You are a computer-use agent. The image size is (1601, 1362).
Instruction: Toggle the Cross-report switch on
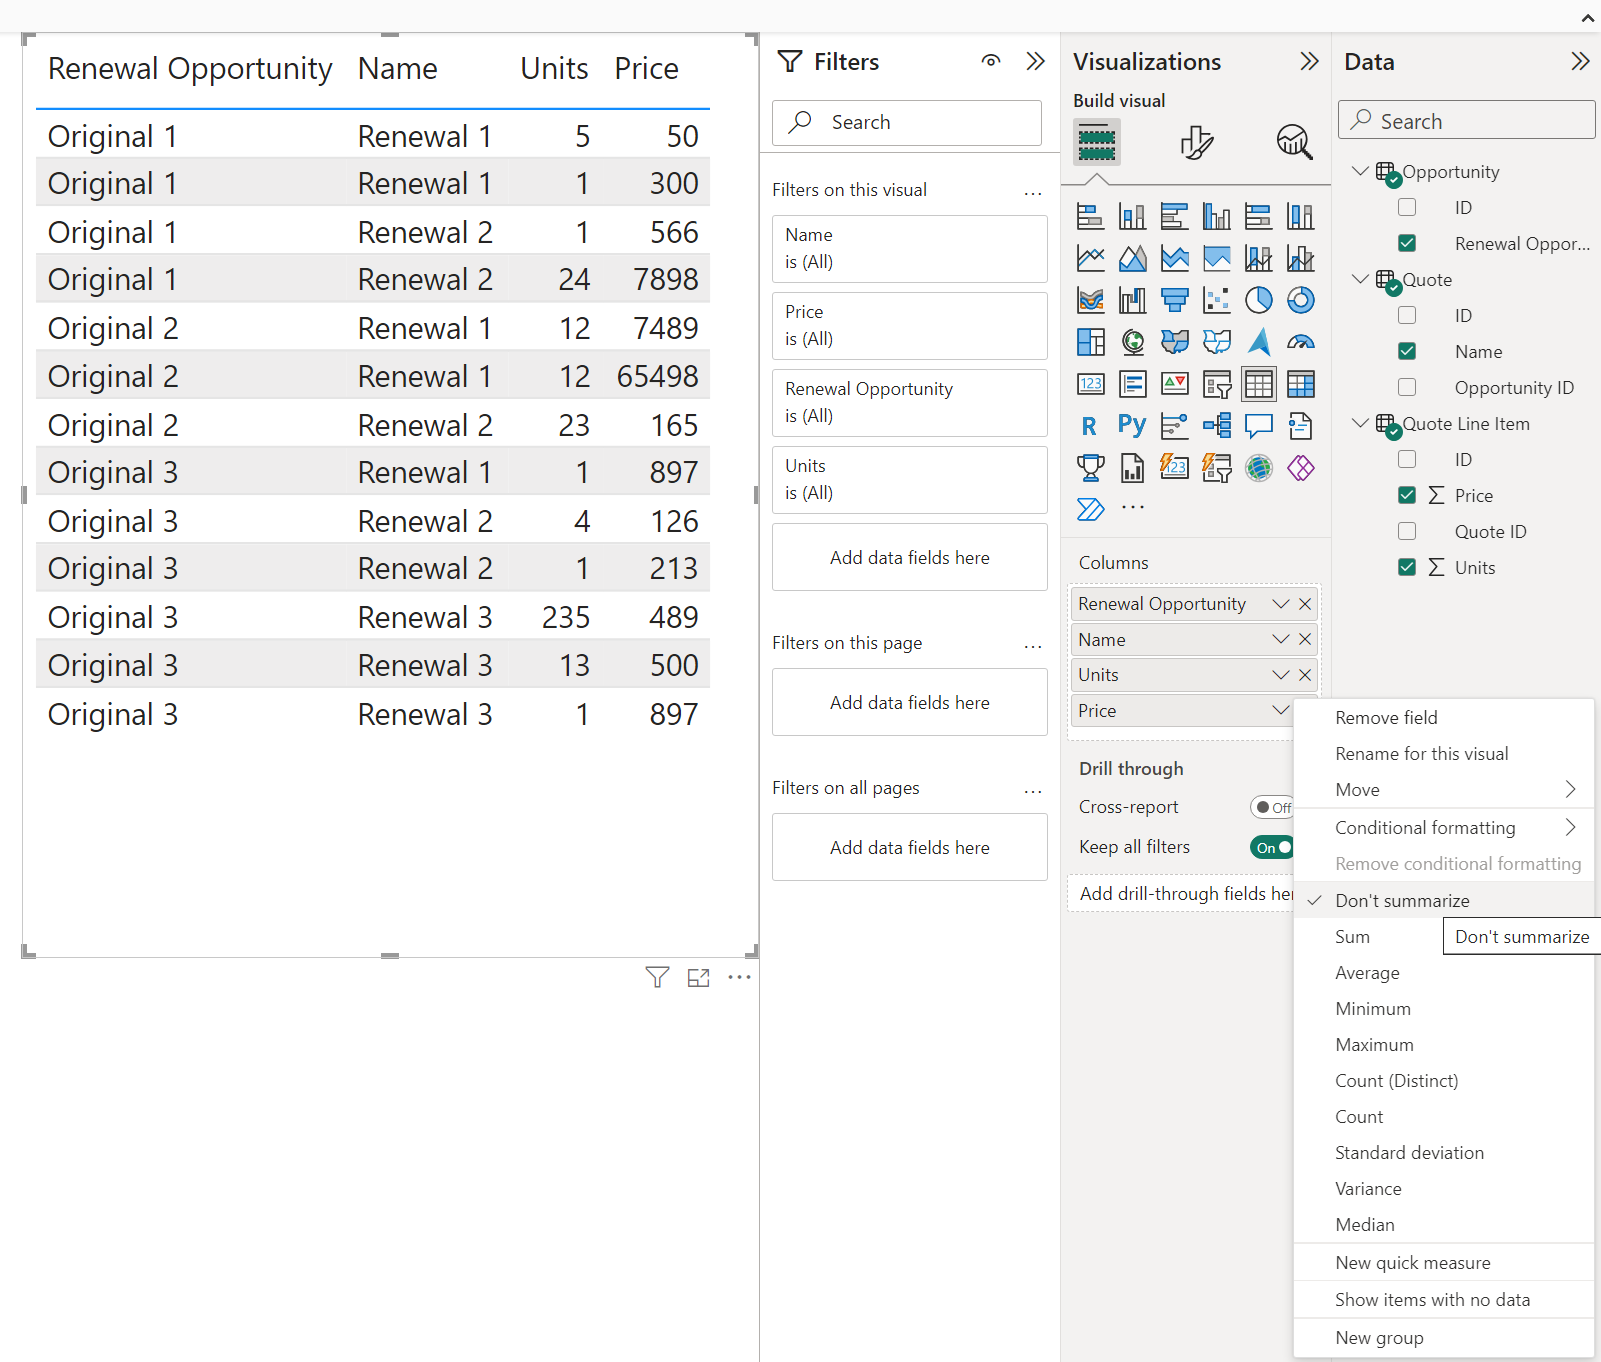click(x=1272, y=807)
